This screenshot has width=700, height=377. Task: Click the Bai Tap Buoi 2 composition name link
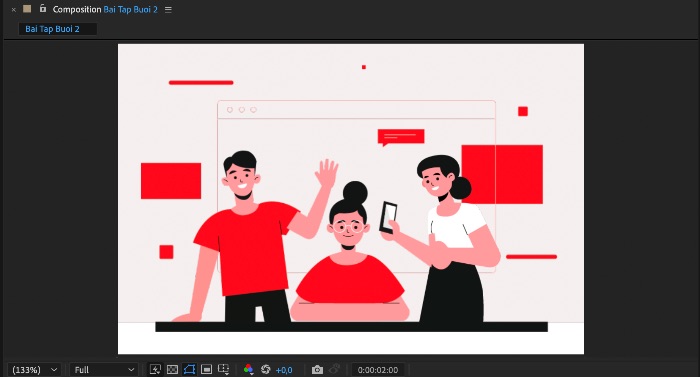pyautogui.click(x=130, y=9)
